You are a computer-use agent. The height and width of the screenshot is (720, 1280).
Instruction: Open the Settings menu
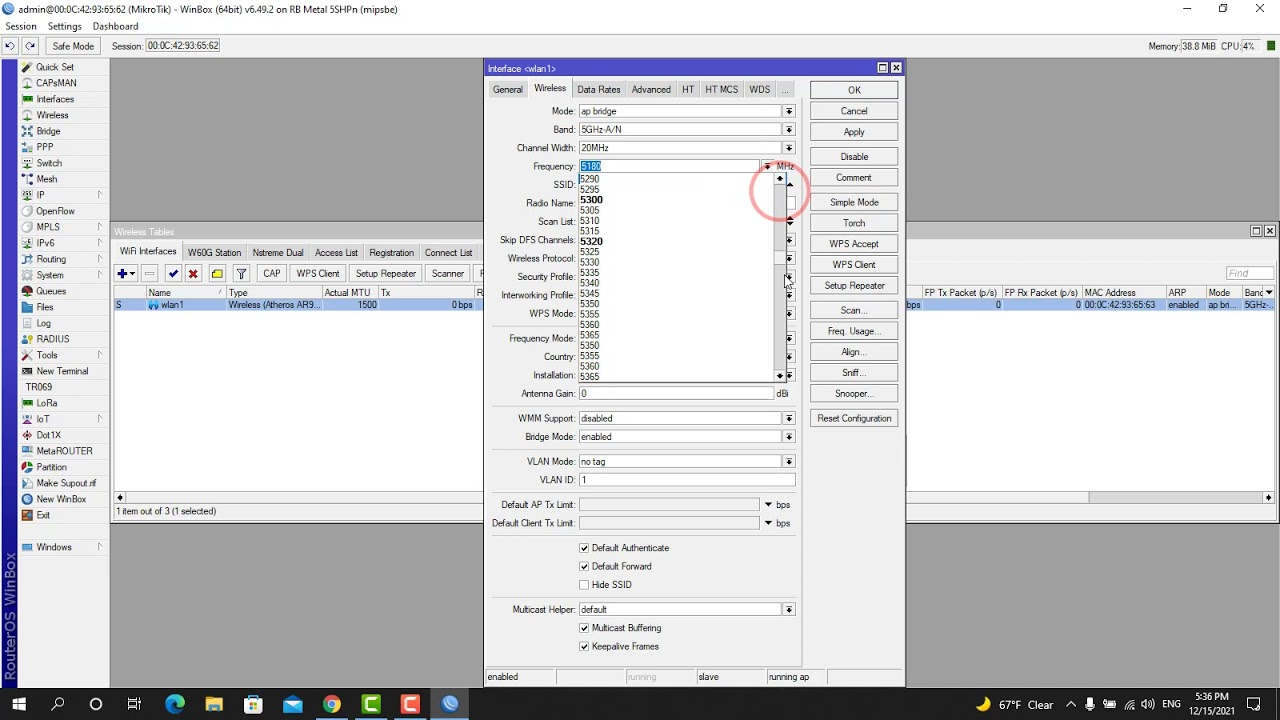click(x=65, y=26)
